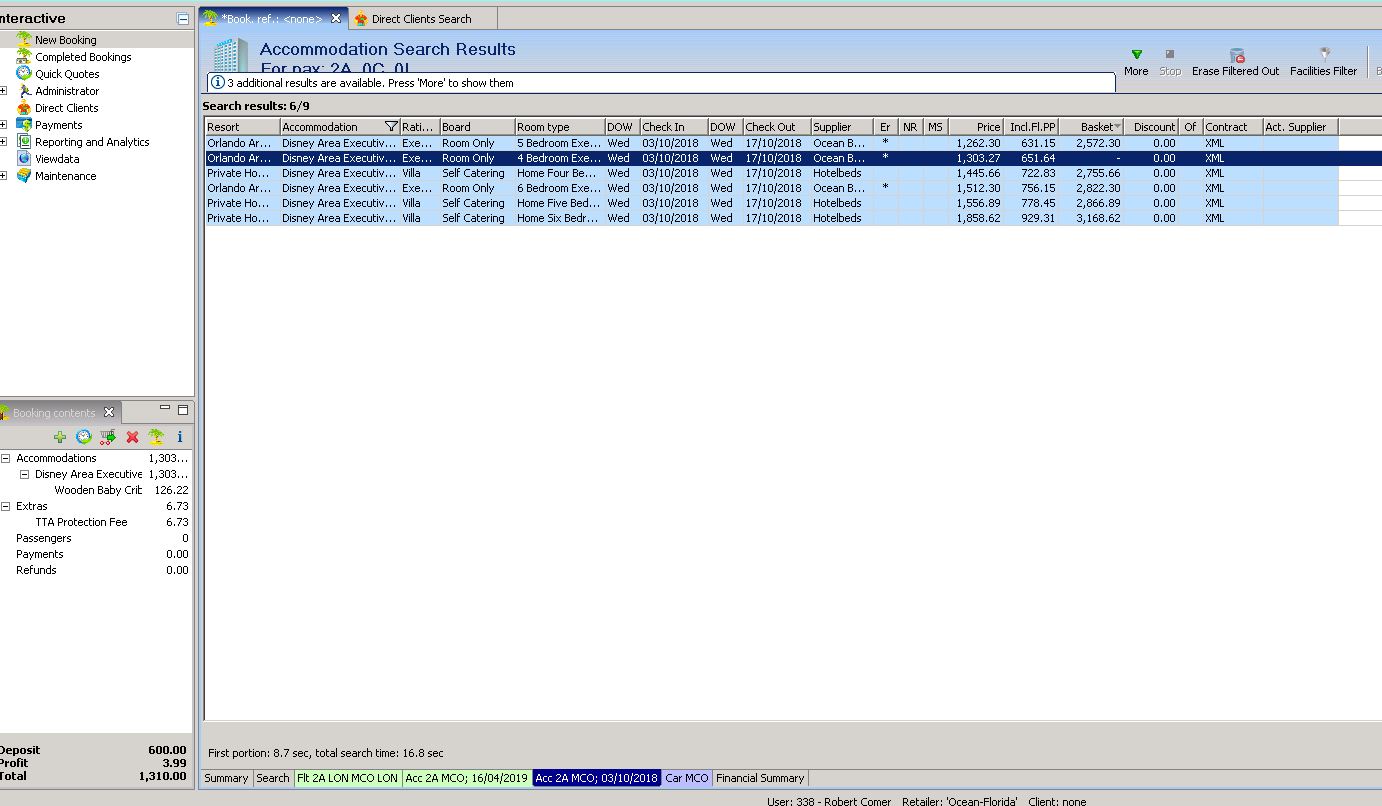Click the clock quote icon in Booking contents toolbar
Screen dimensions: 1382x806
click(x=84, y=437)
